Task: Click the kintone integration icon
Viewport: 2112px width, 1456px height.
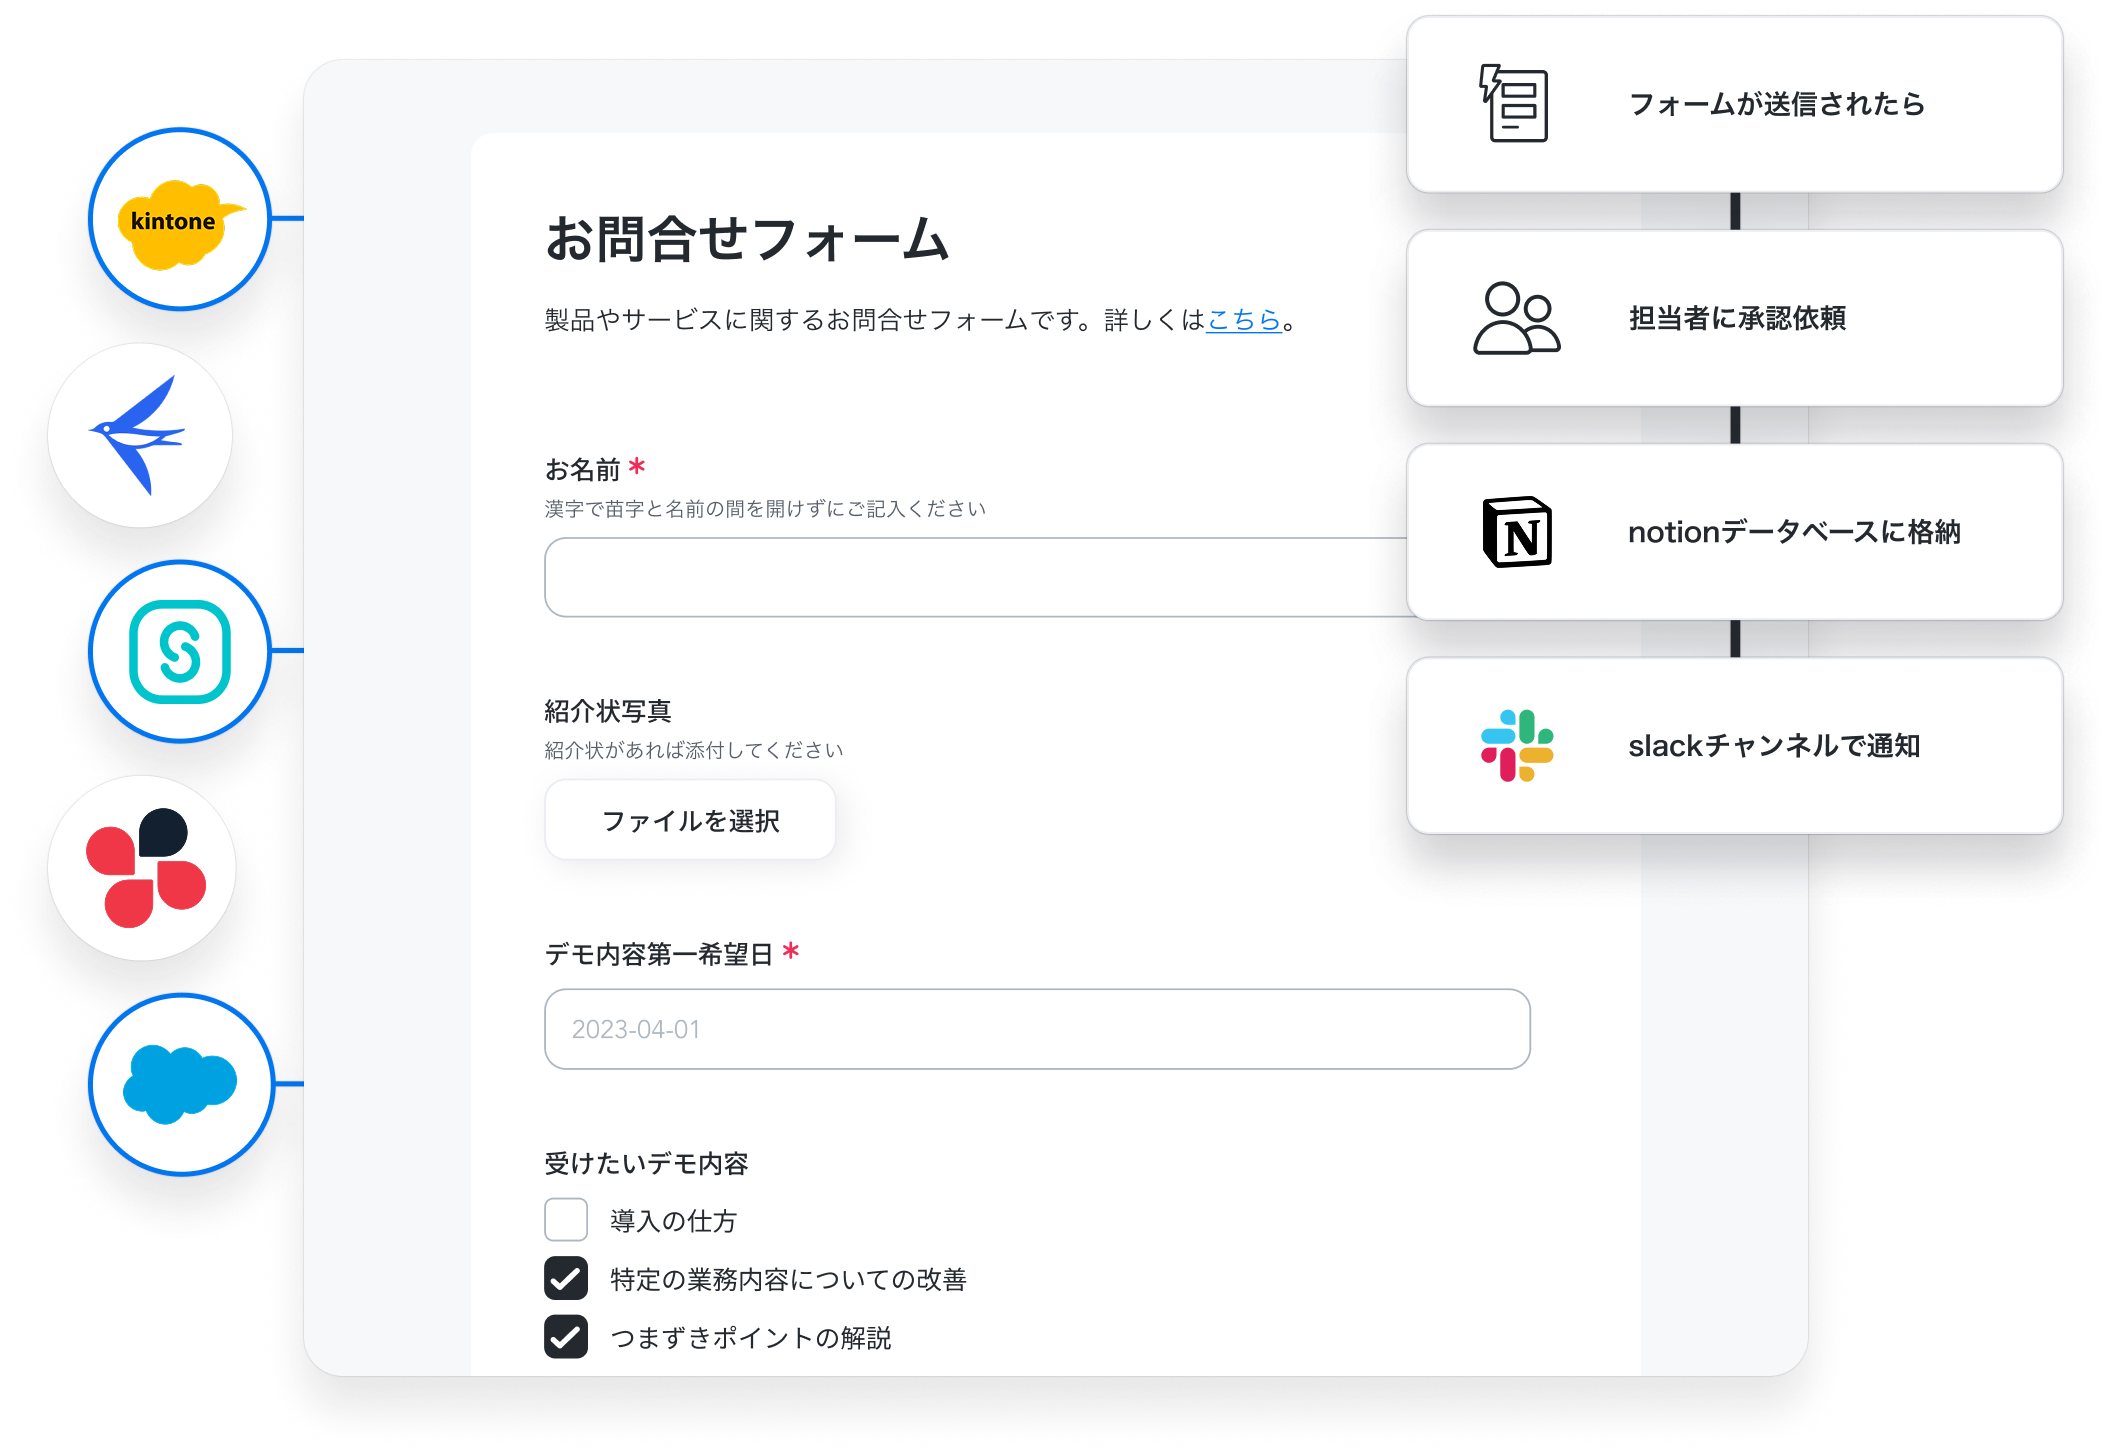Action: [x=180, y=220]
